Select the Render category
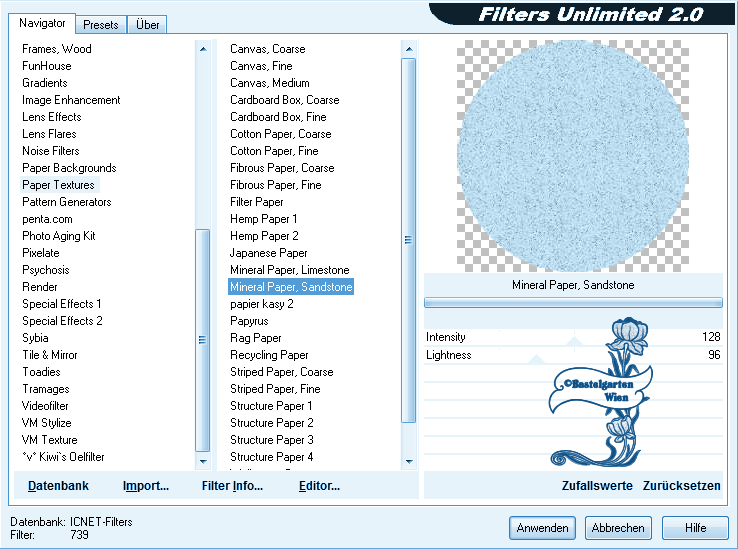 pos(40,287)
